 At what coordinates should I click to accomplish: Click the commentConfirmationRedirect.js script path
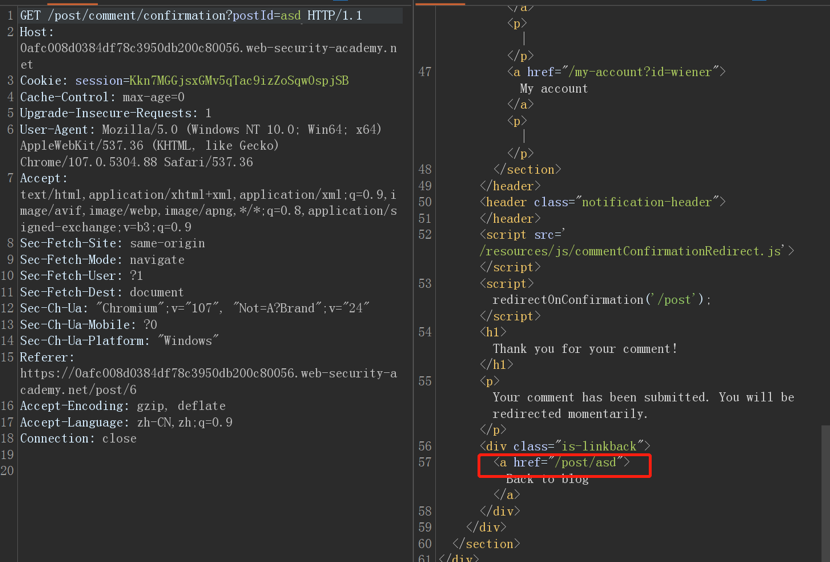[630, 251]
